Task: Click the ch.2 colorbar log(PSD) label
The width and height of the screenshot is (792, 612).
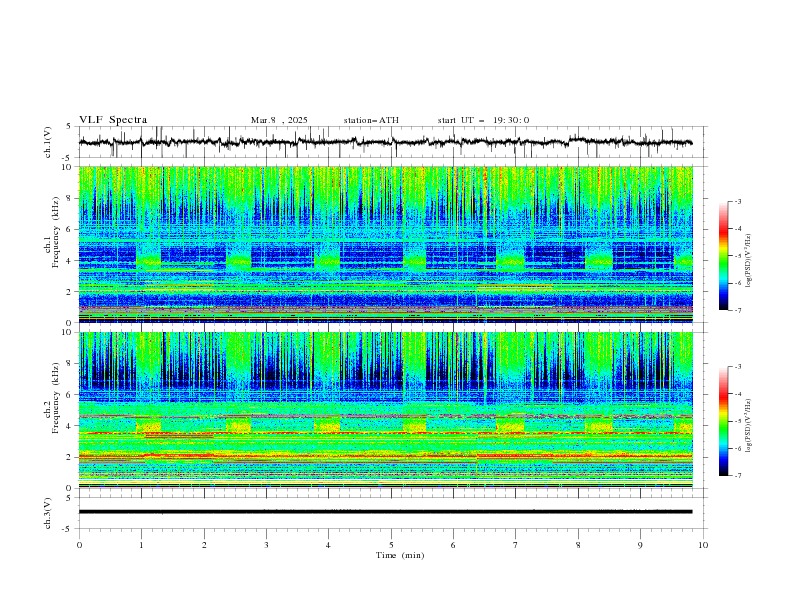Action: [749, 425]
